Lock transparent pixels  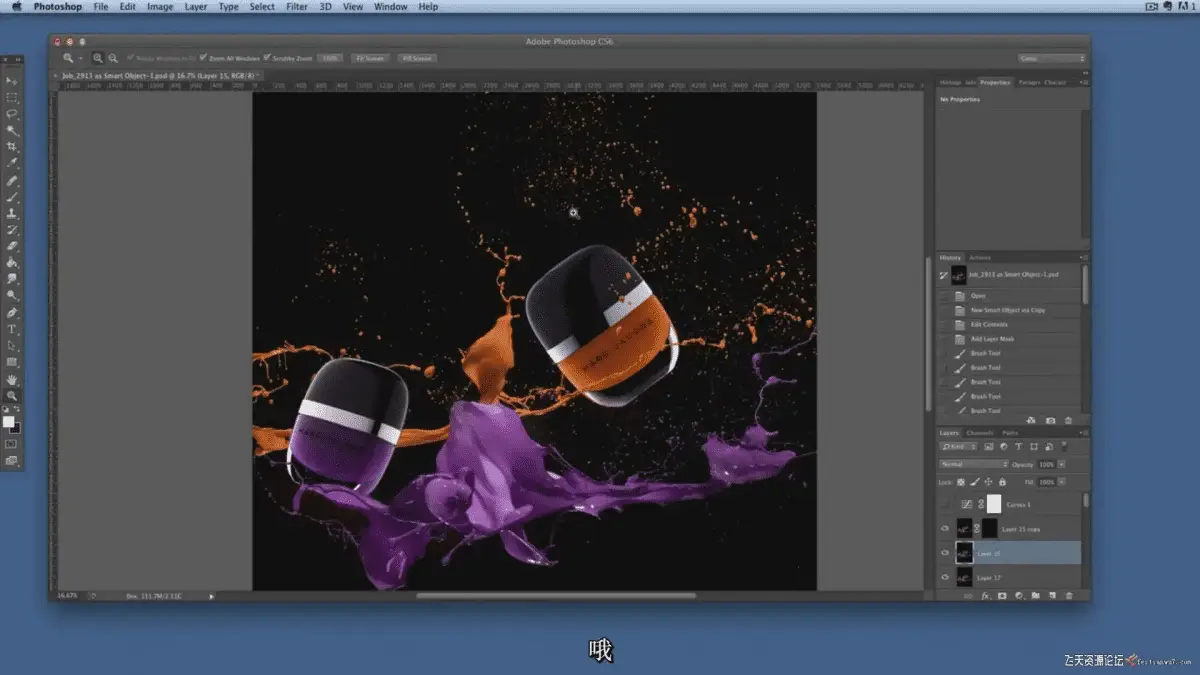[x=962, y=482]
